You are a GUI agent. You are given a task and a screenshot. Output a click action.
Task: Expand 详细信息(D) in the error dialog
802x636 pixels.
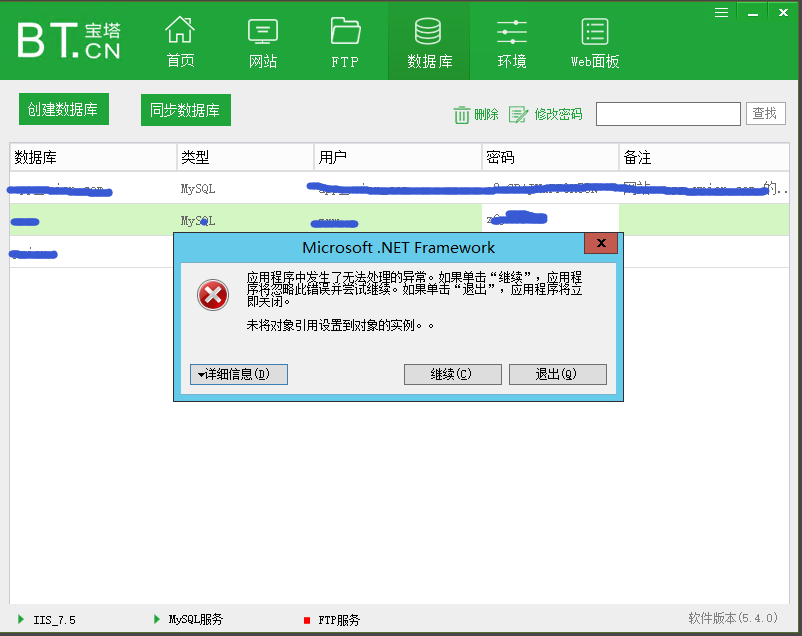(x=238, y=374)
